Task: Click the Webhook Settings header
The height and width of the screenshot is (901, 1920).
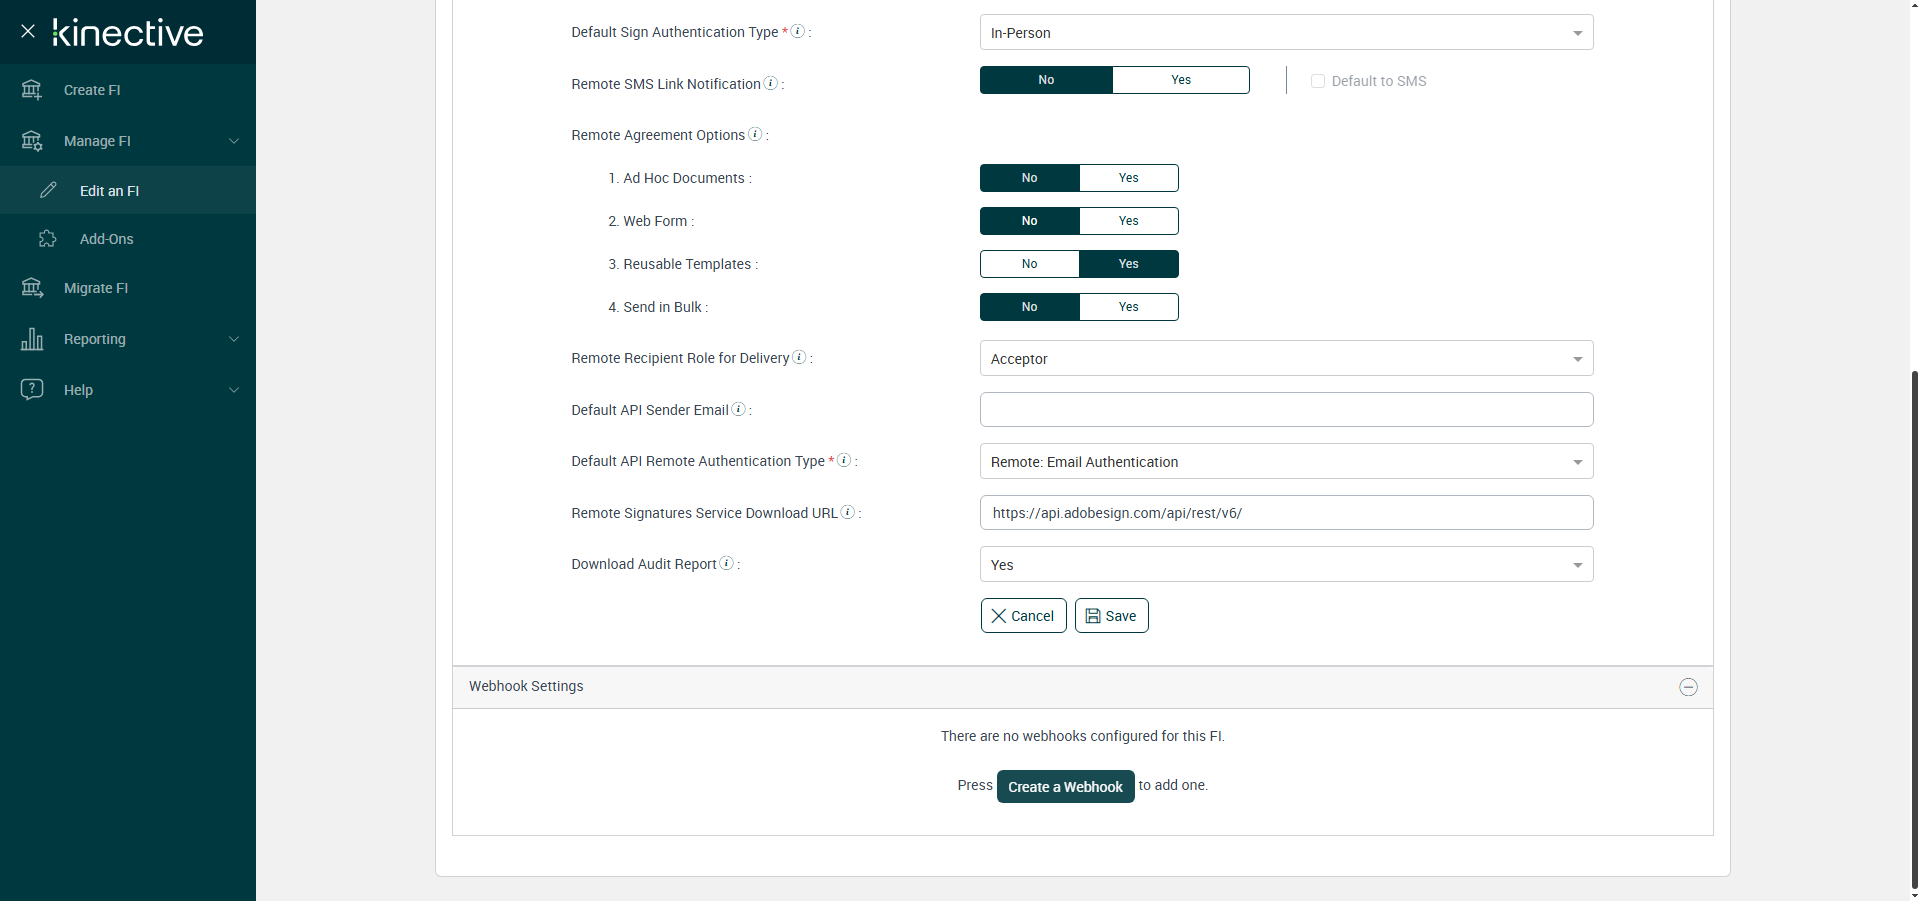Action: coord(1083,687)
